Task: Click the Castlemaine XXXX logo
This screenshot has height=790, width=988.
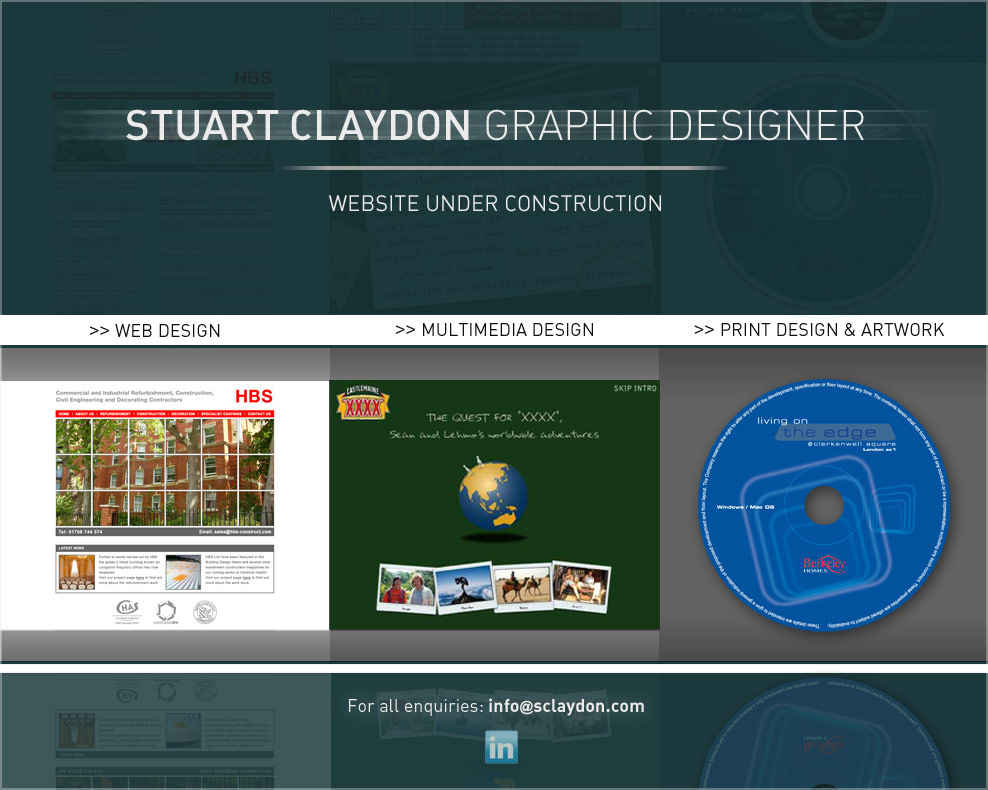Action: tap(363, 403)
